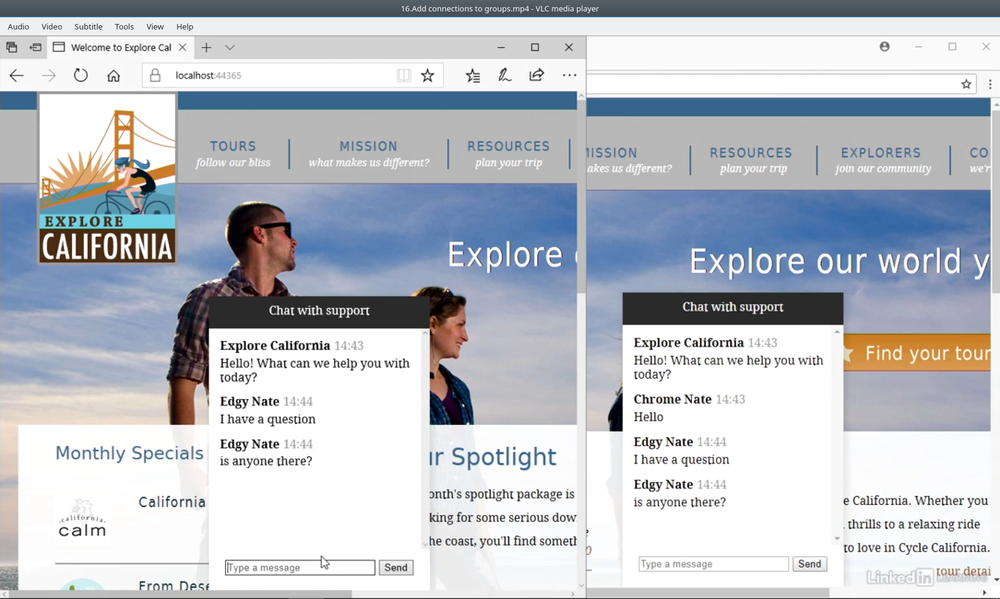Click California special title text
The width and height of the screenshot is (1000, 599).
point(172,502)
